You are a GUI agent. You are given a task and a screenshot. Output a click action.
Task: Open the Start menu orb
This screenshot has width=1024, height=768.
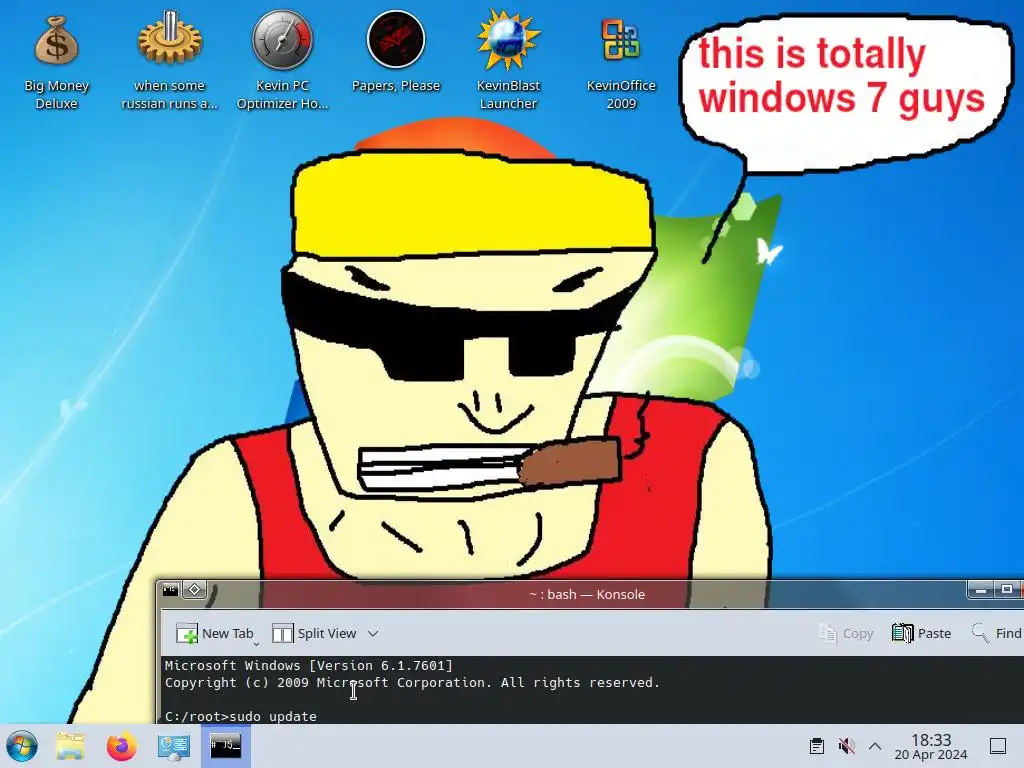tap(22, 746)
